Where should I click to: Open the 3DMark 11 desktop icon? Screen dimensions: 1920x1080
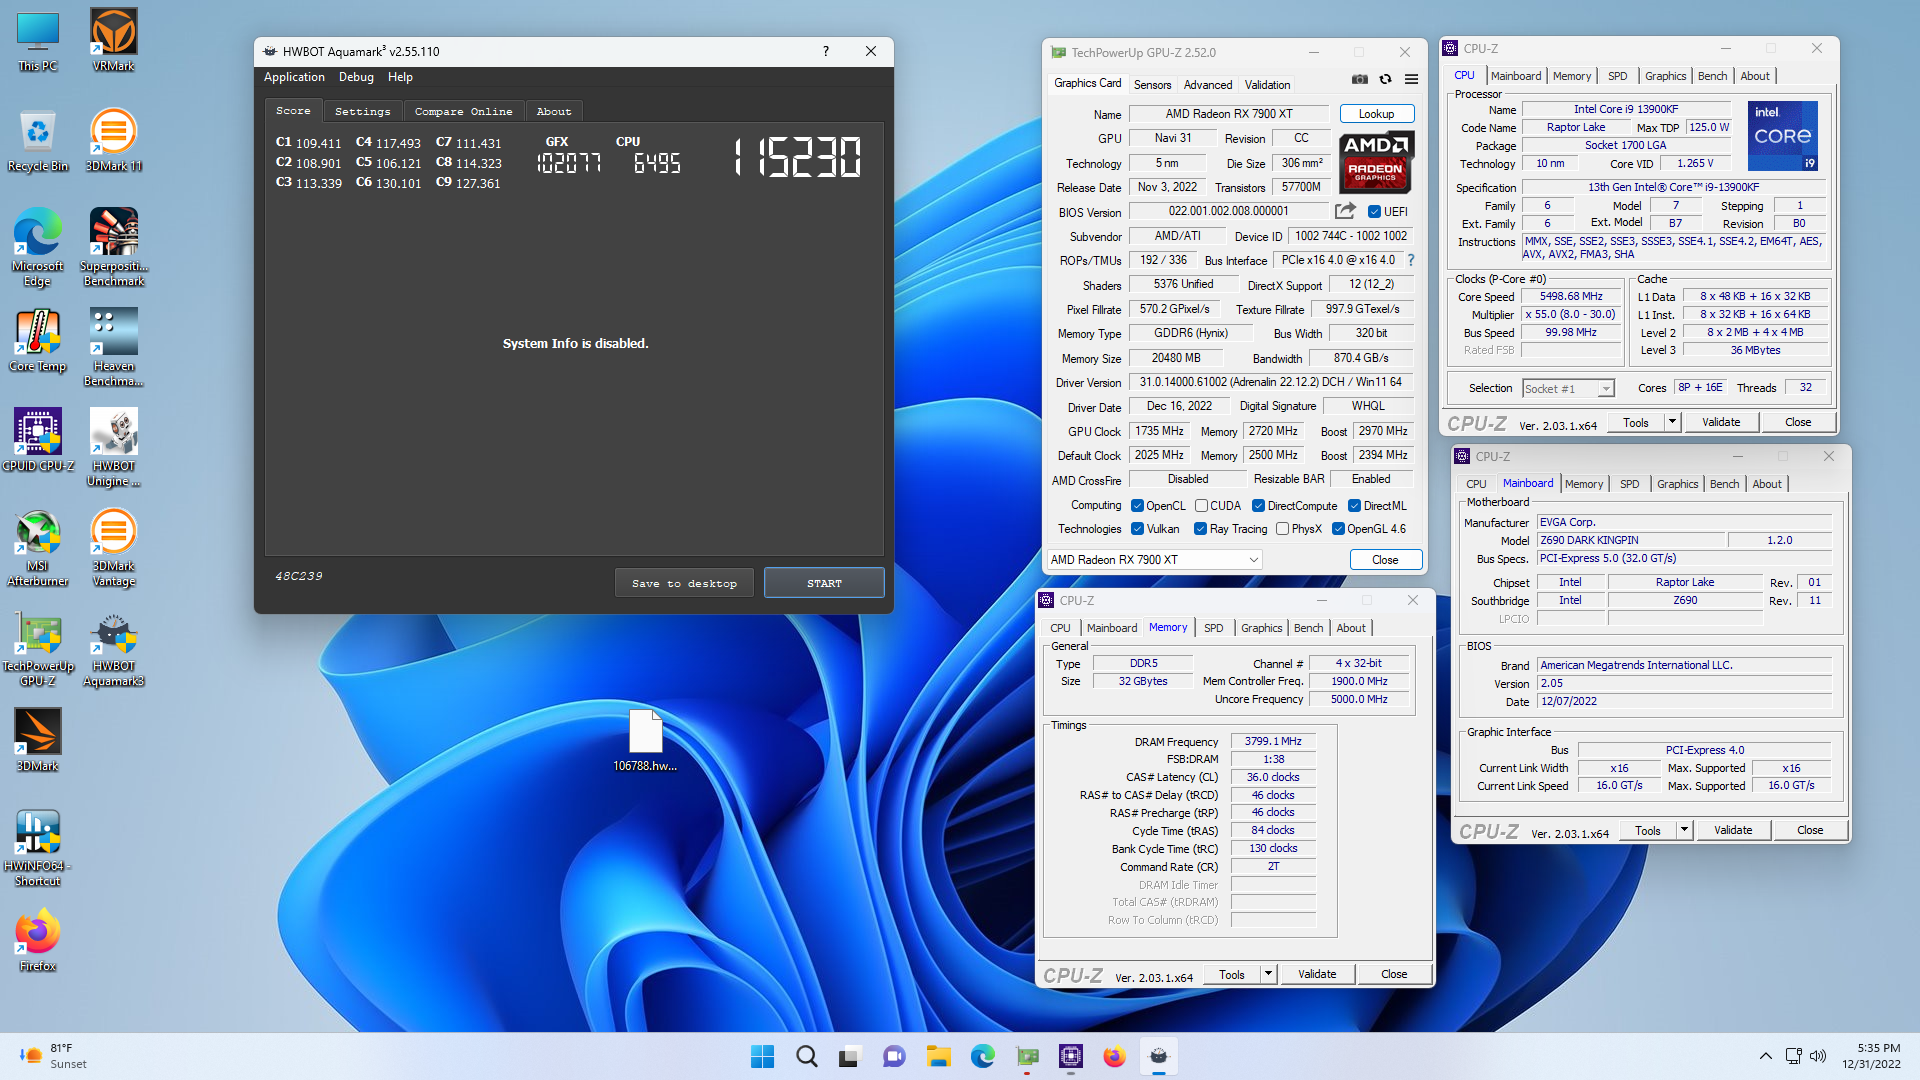(113, 140)
